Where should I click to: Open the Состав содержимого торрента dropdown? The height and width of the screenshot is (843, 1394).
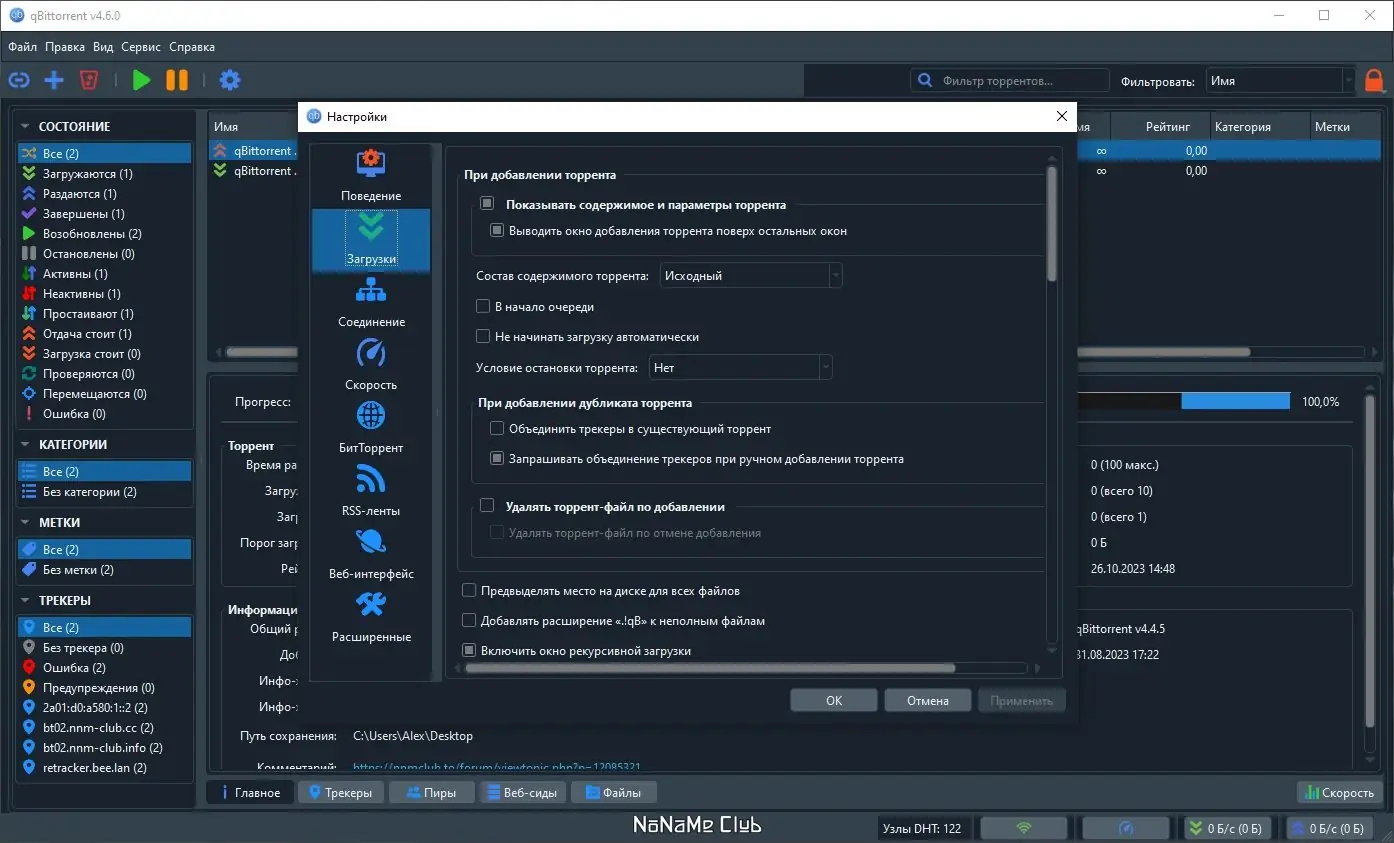(749, 275)
